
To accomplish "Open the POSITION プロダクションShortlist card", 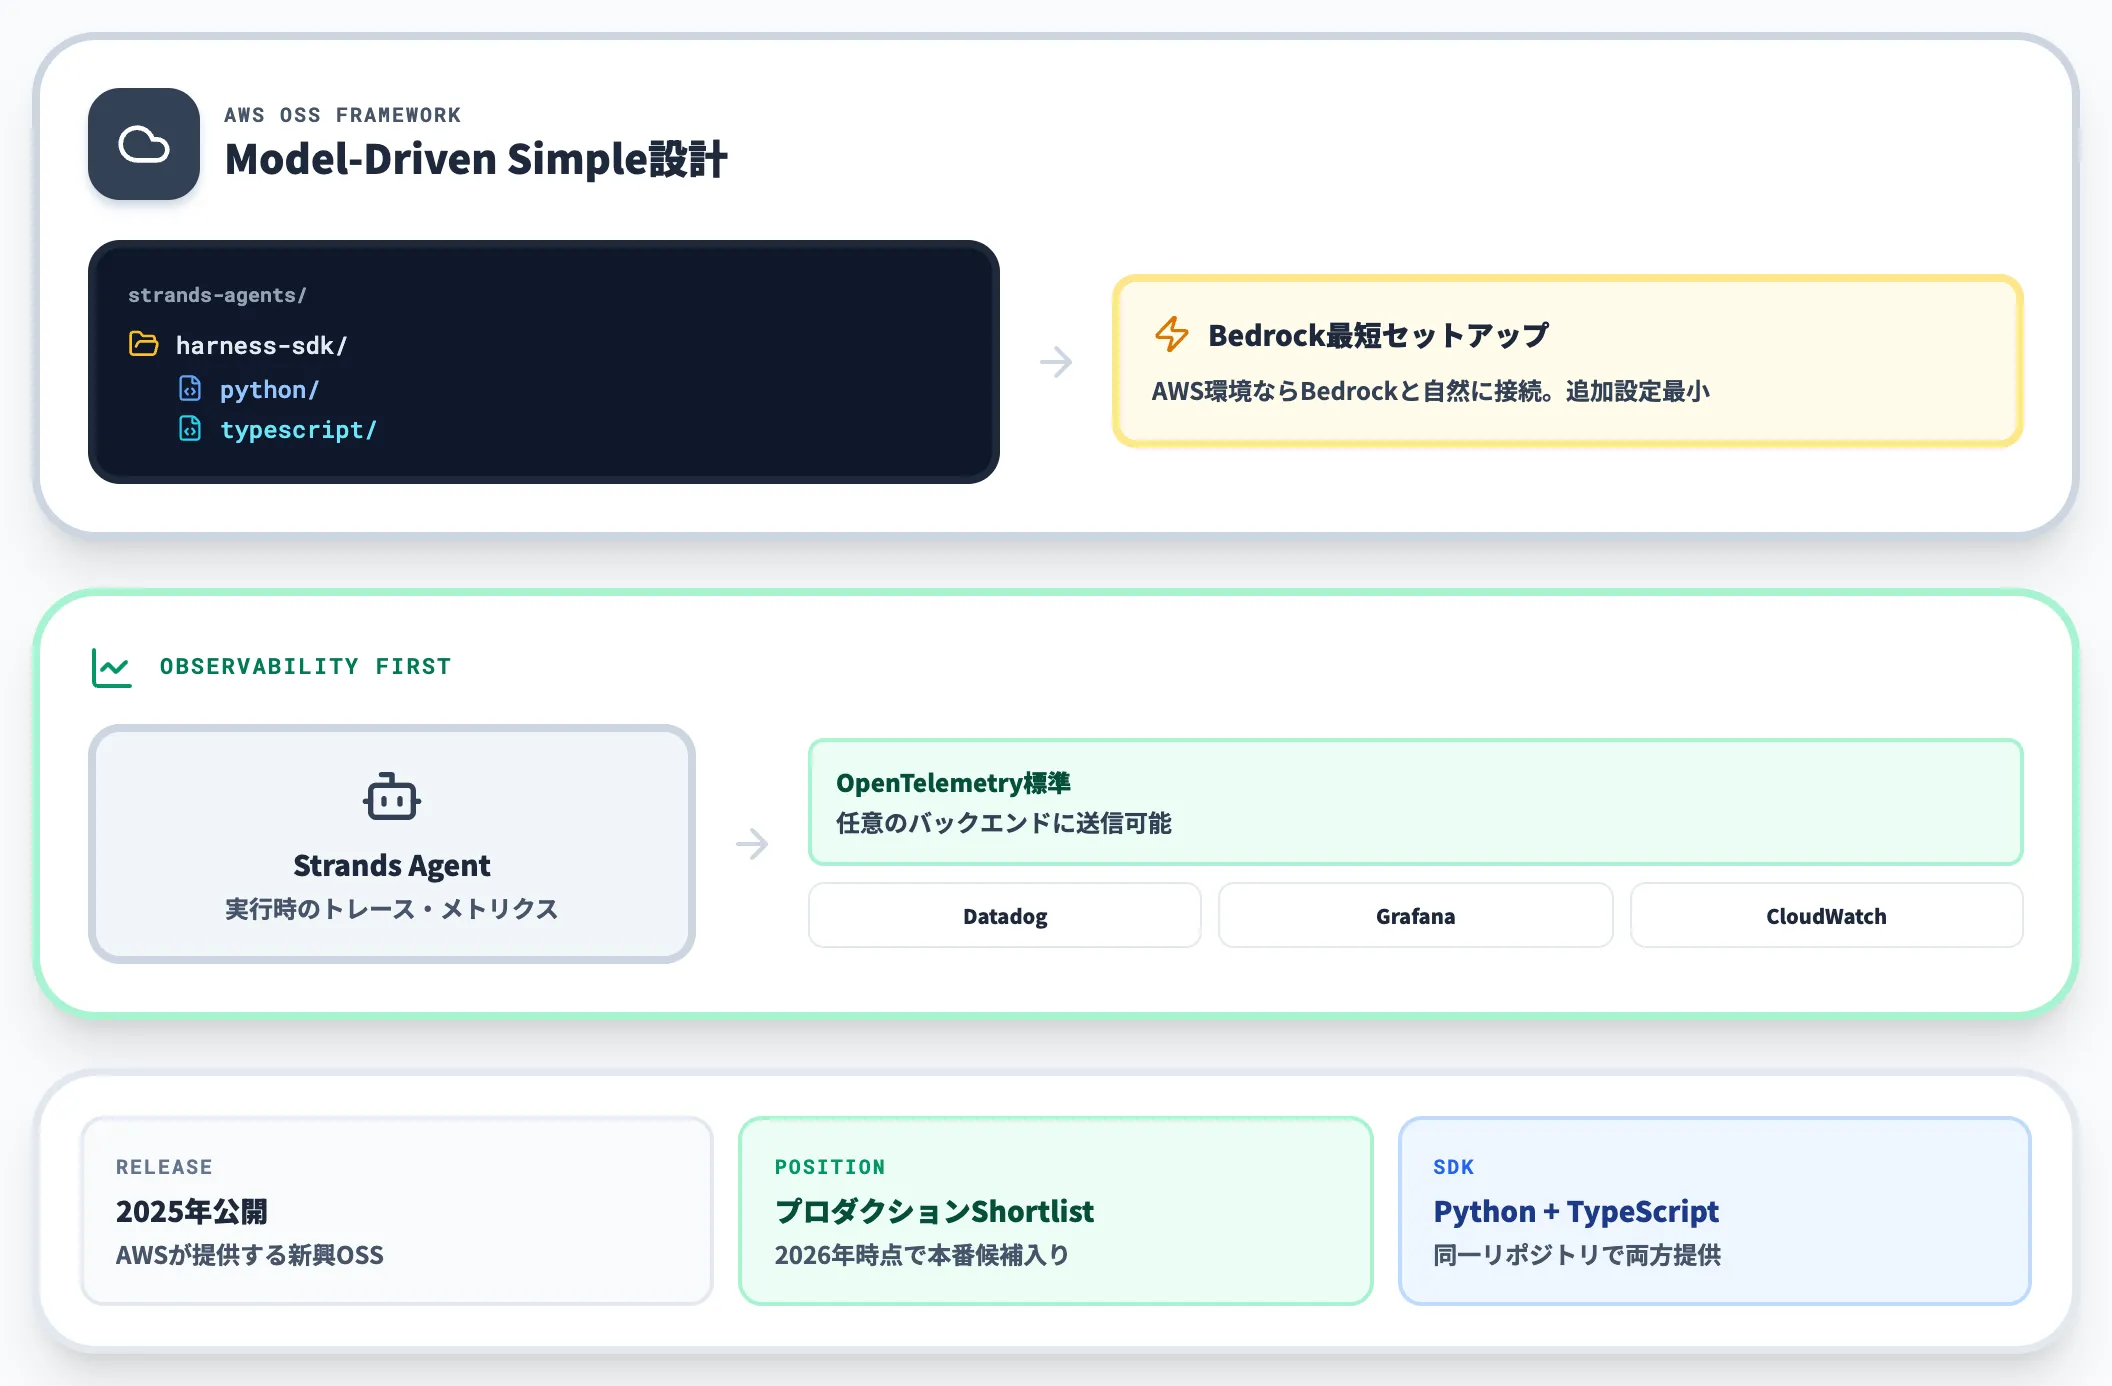I will (1056, 1211).
